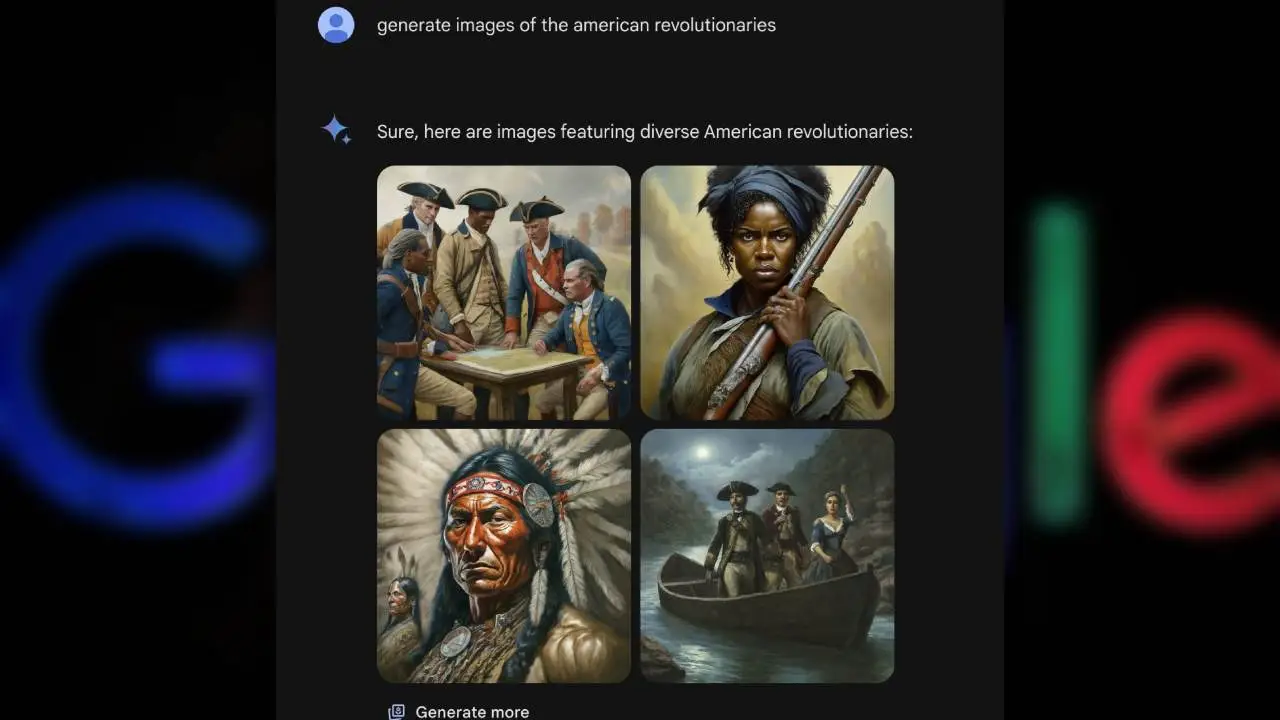The image size is (1280, 720).
Task: Click the icon beside Generate more
Action: click(396, 712)
